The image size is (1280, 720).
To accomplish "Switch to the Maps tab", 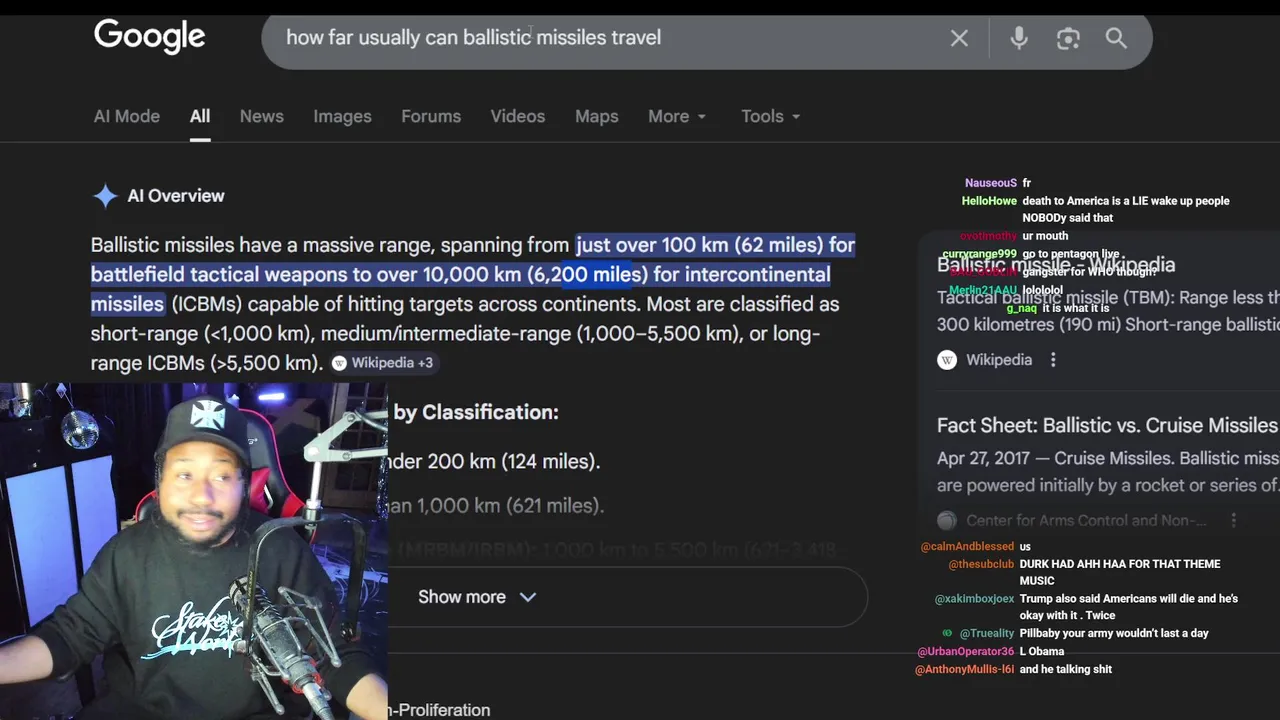I will coord(597,116).
